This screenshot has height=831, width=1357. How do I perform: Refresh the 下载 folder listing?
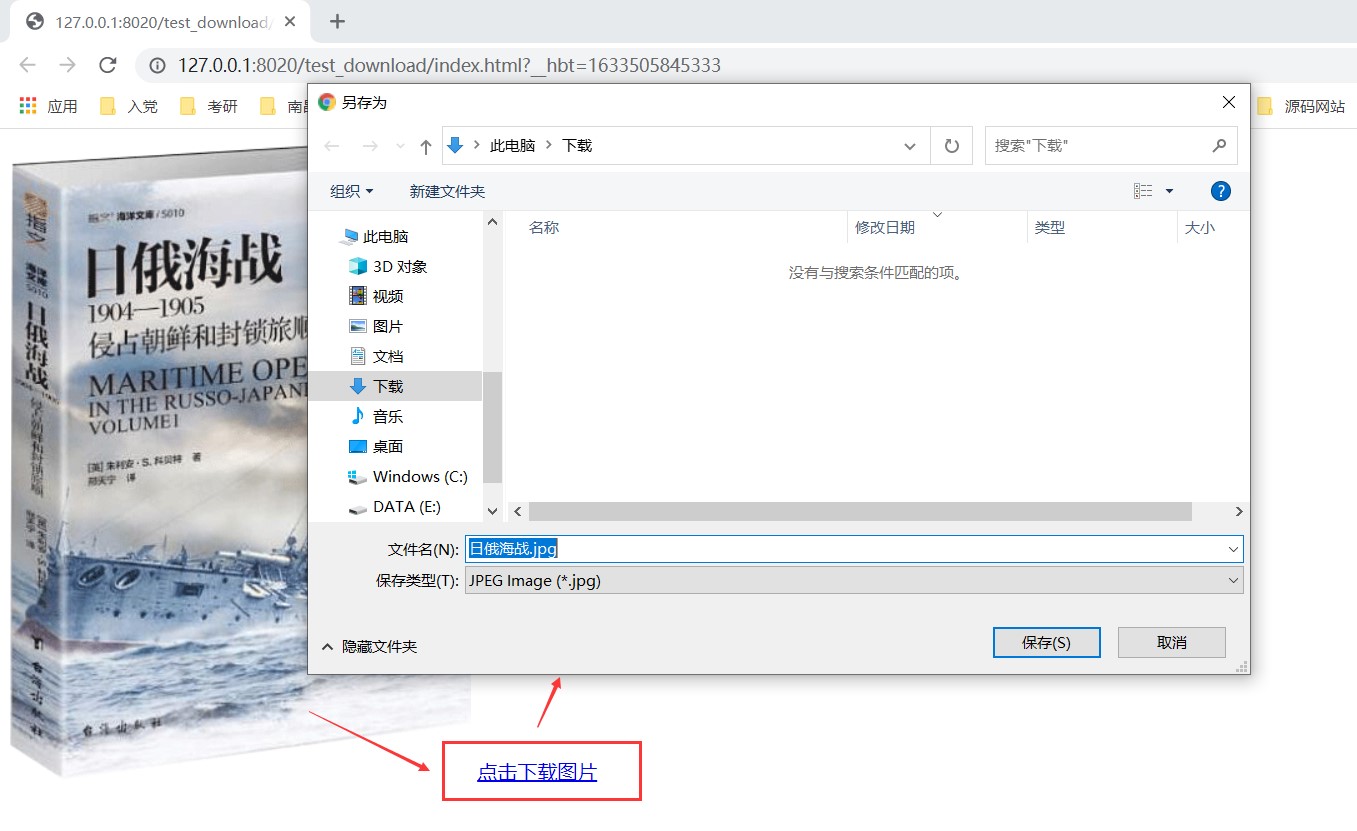coord(952,146)
